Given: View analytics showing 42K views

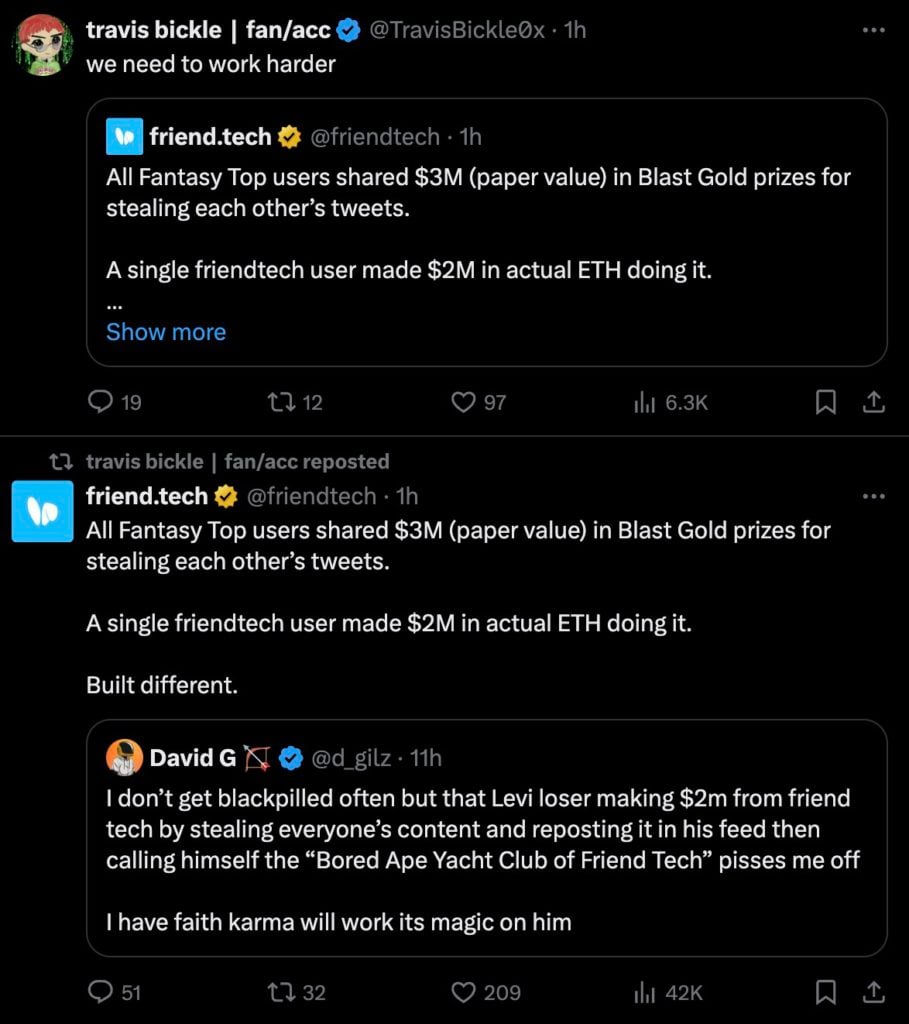Looking at the screenshot, I should [x=644, y=992].
